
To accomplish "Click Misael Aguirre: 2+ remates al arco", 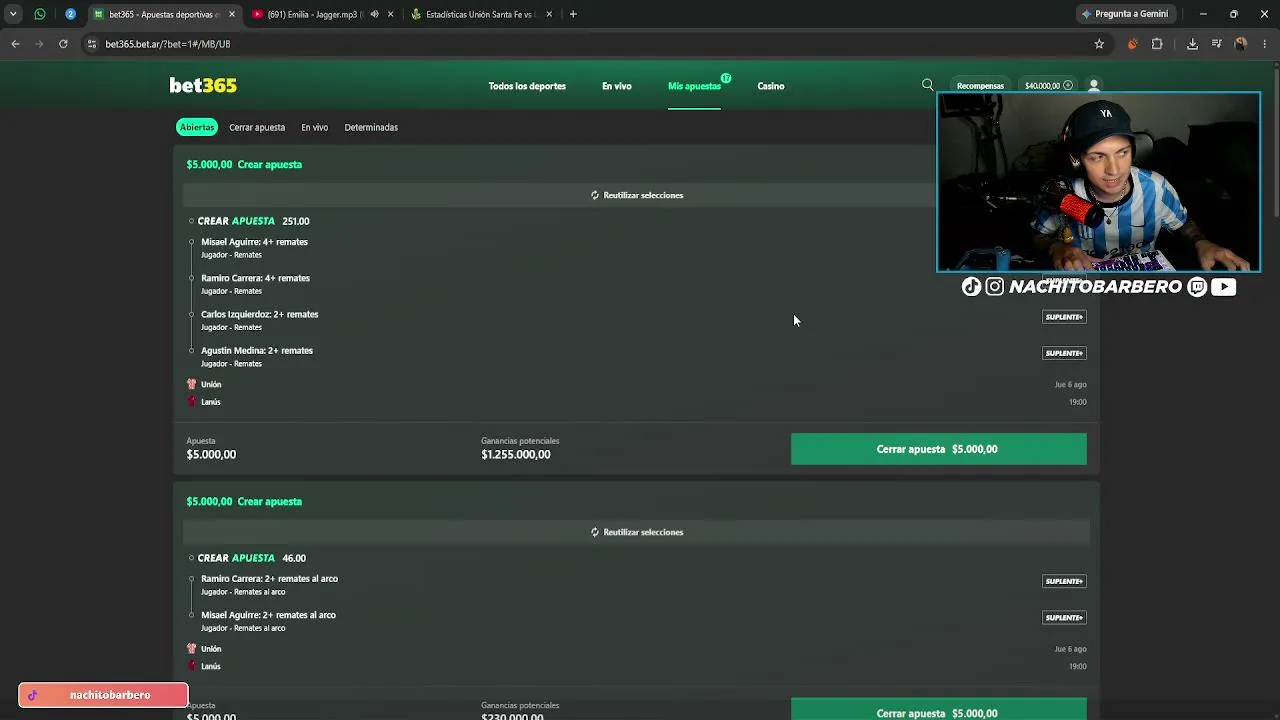I will (268, 615).
